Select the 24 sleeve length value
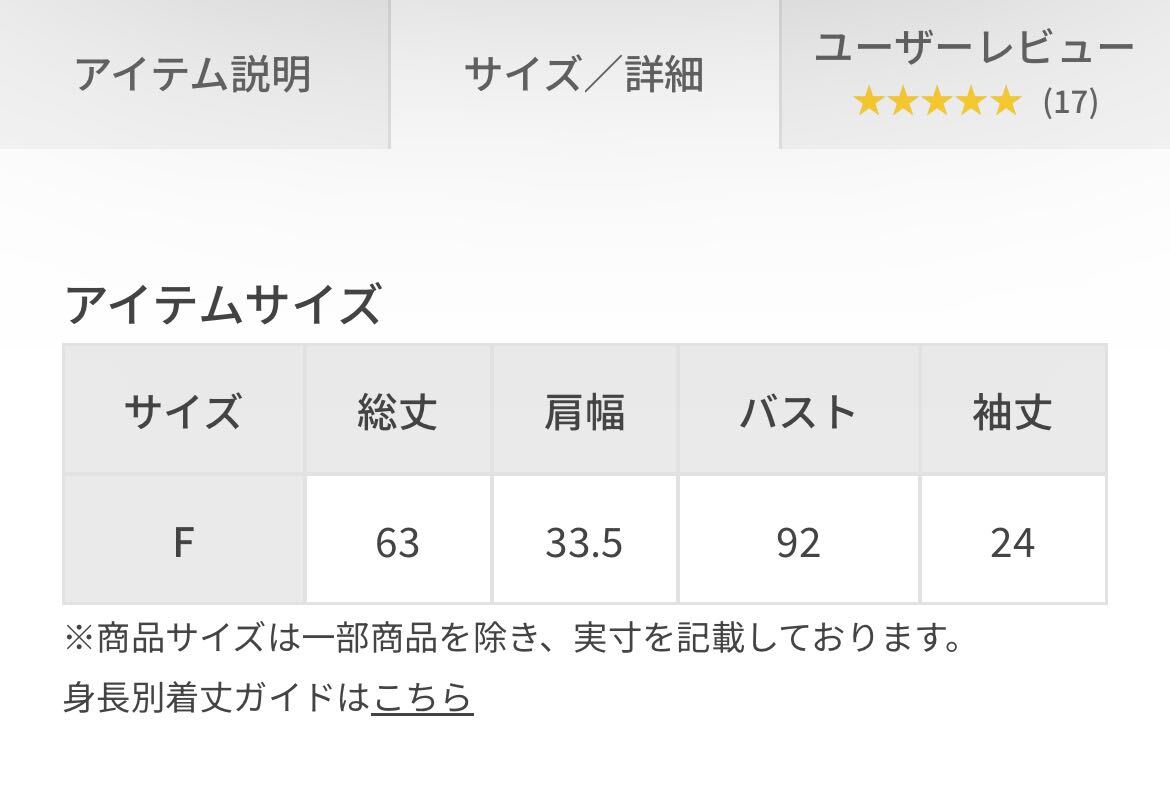Image resolution: width=1170 pixels, height=811 pixels. [x=1012, y=542]
